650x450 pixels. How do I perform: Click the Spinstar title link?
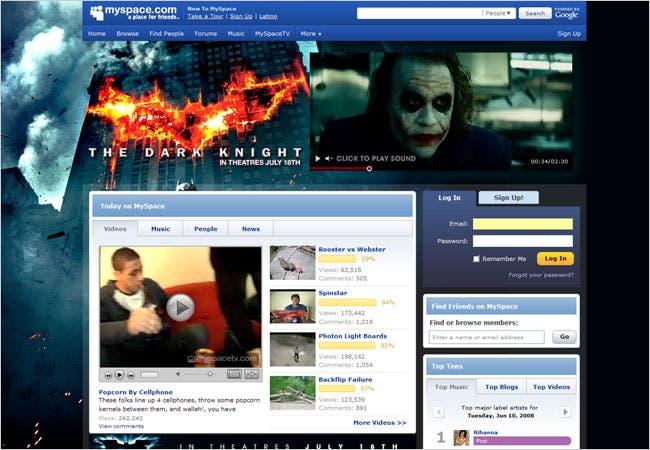click(332, 293)
